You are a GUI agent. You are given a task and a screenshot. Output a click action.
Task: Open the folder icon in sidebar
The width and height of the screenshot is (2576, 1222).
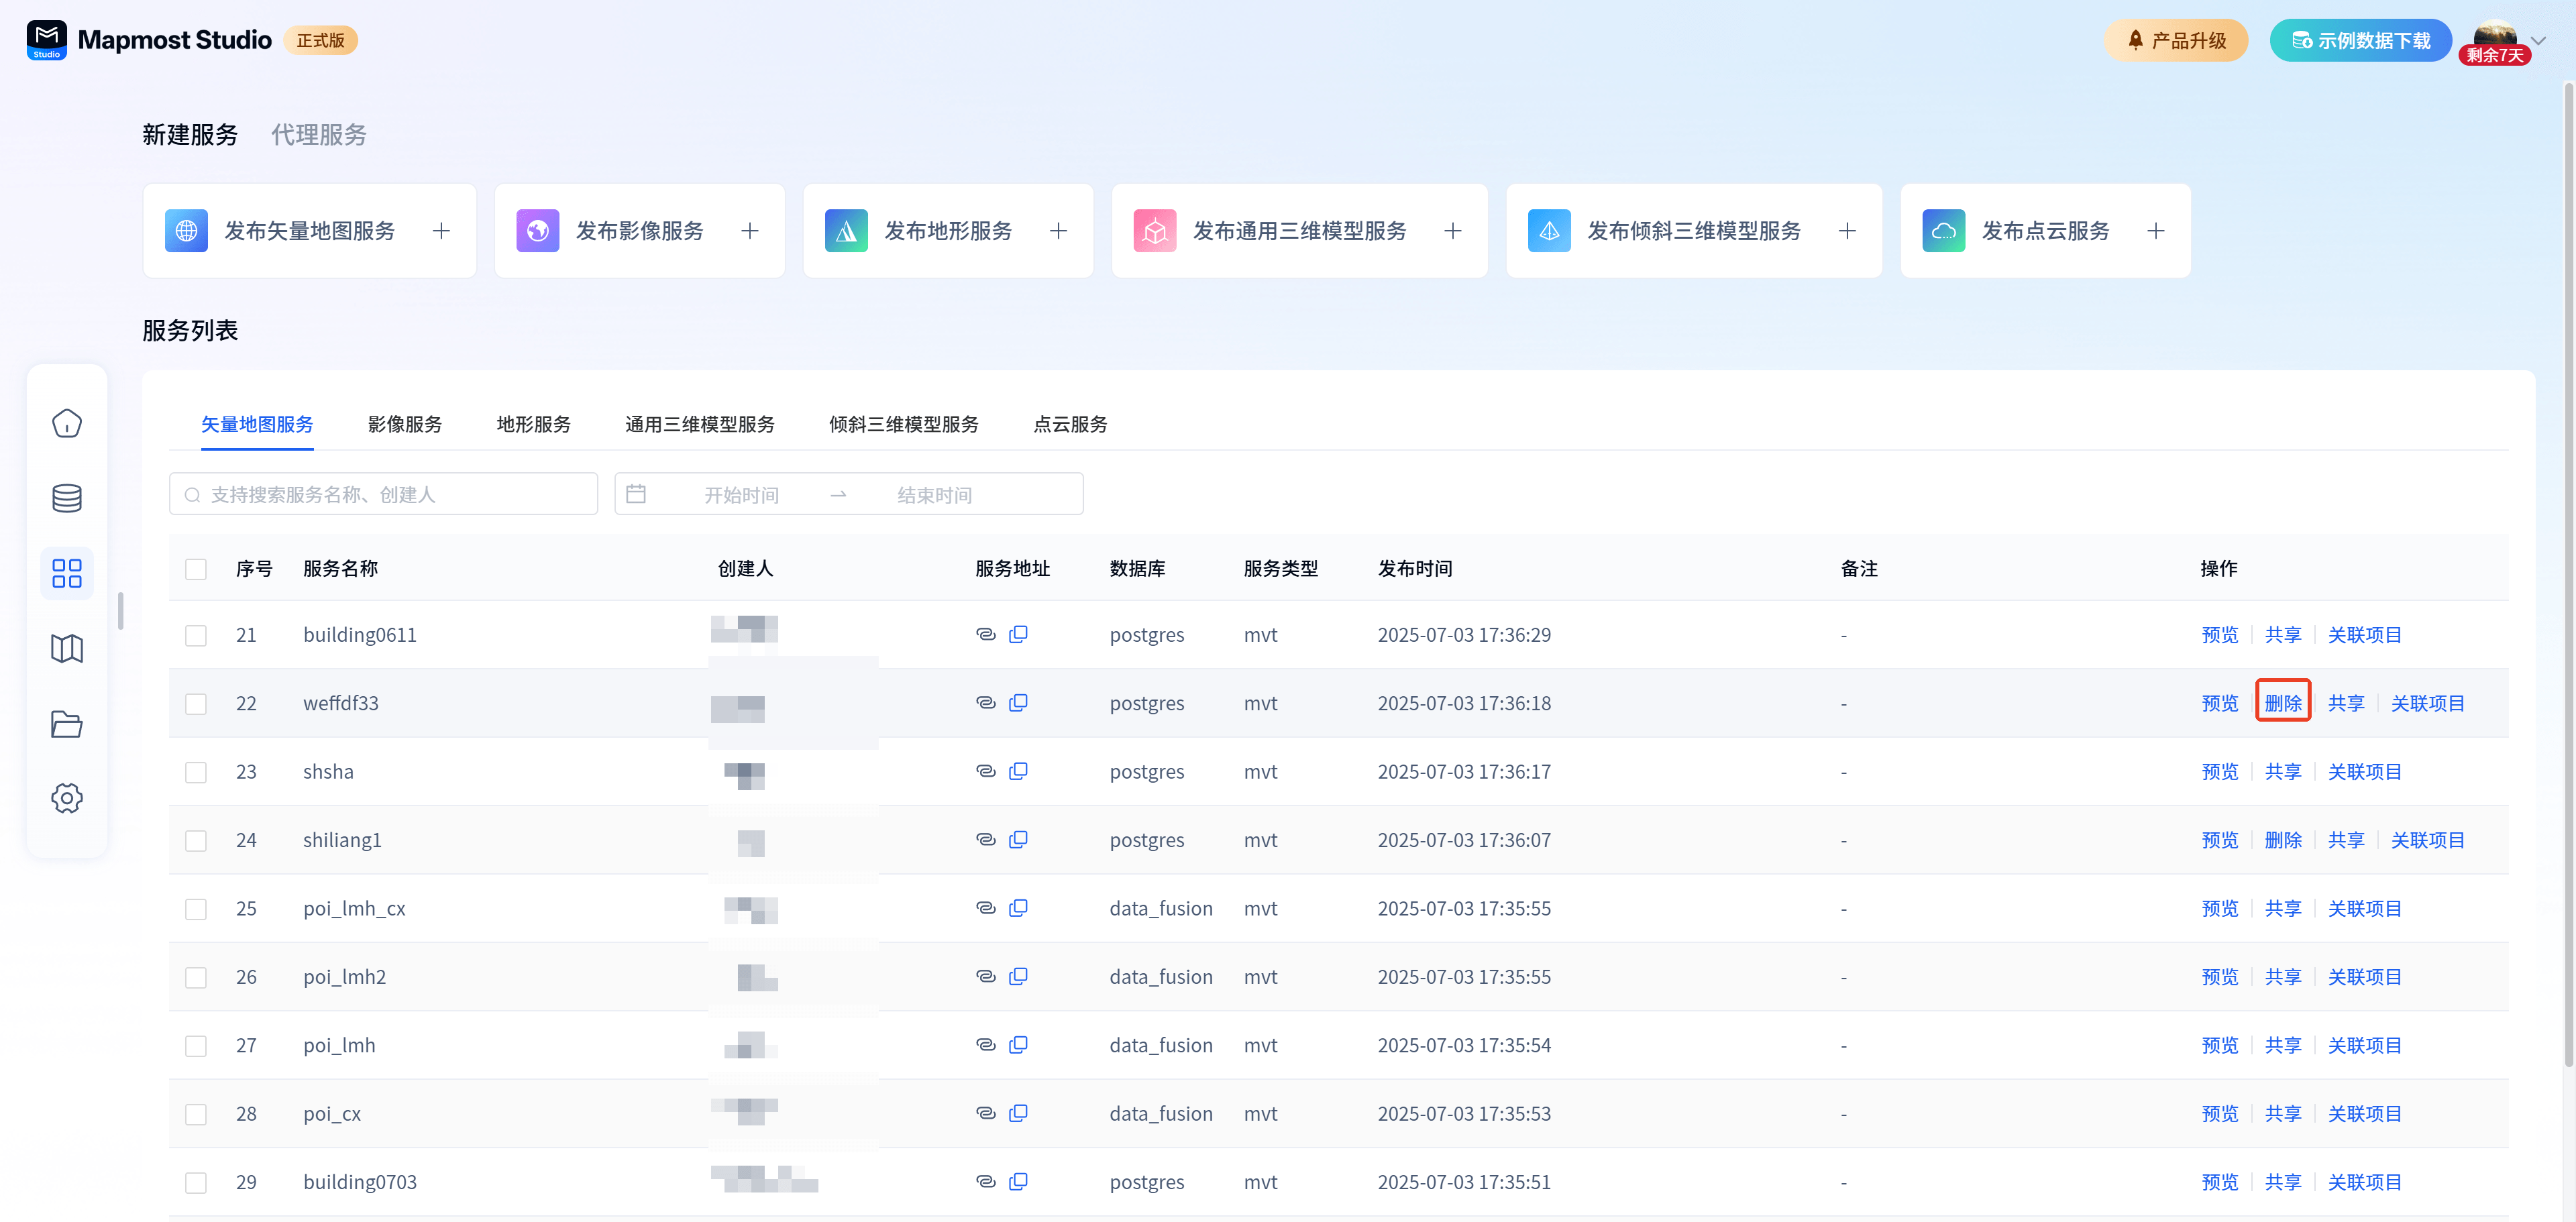[67, 724]
